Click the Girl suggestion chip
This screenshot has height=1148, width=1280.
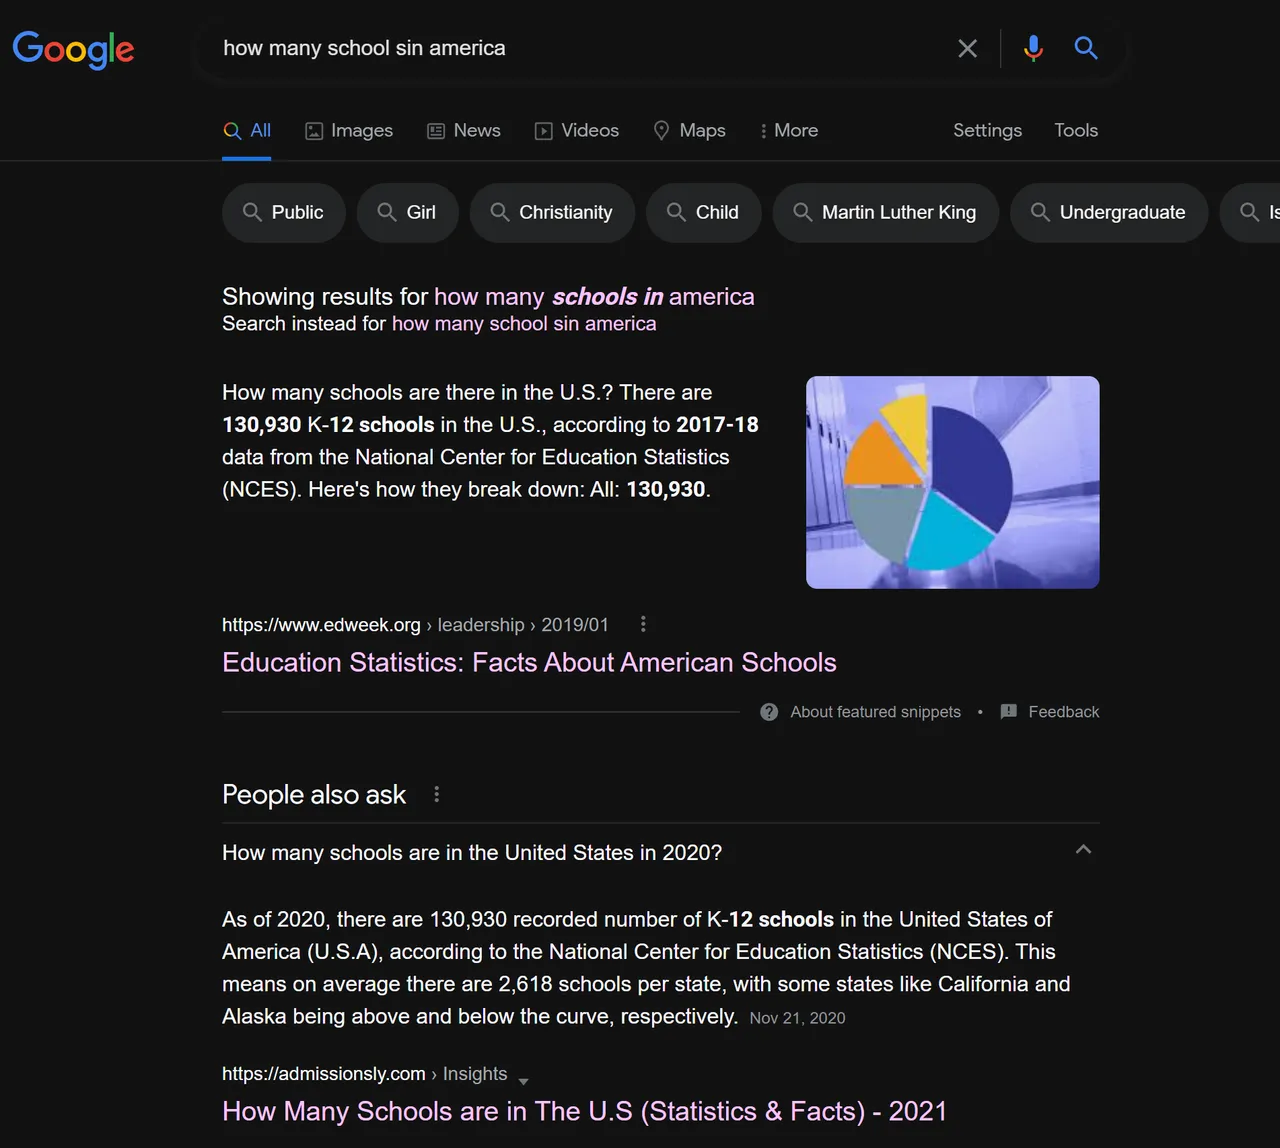[x=408, y=212]
